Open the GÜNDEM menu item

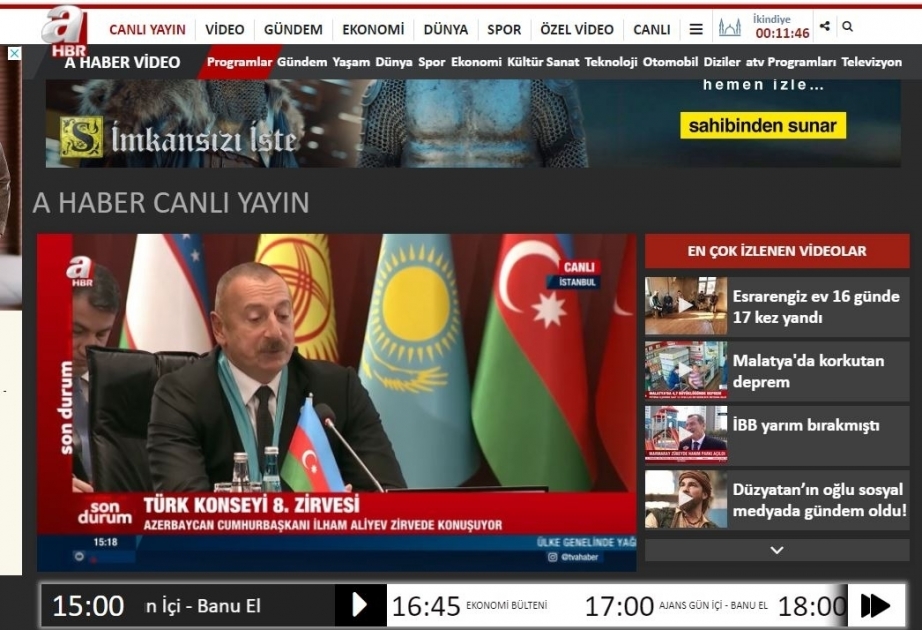pos(293,29)
